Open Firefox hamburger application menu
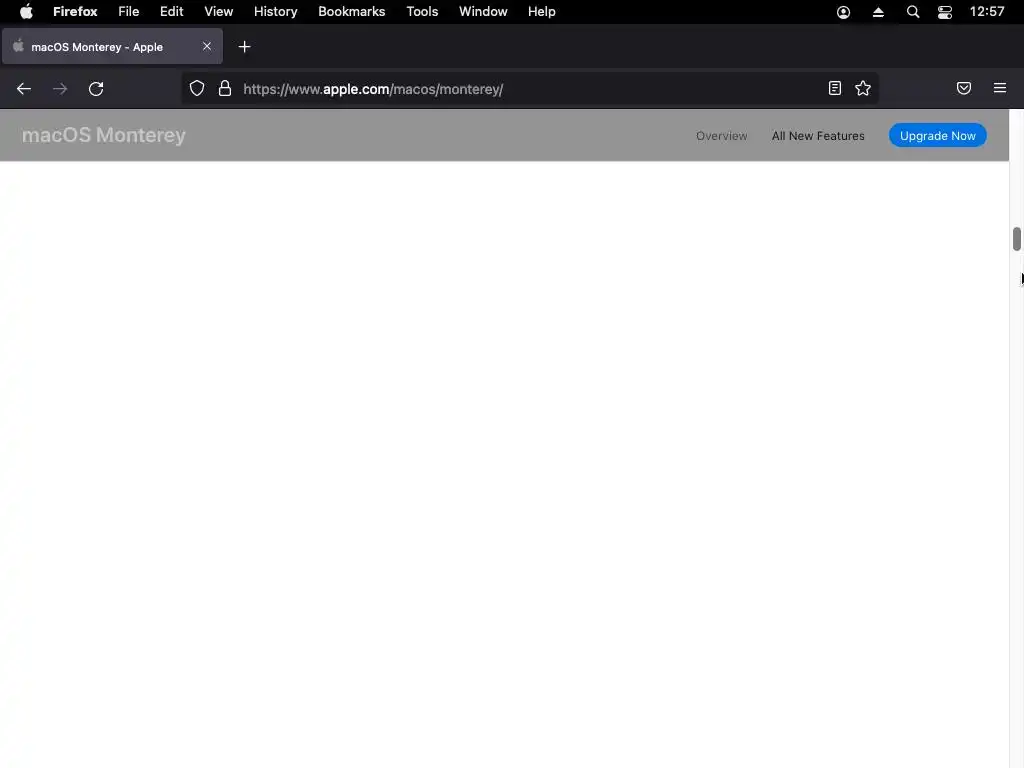 (x=1000, y=88)
